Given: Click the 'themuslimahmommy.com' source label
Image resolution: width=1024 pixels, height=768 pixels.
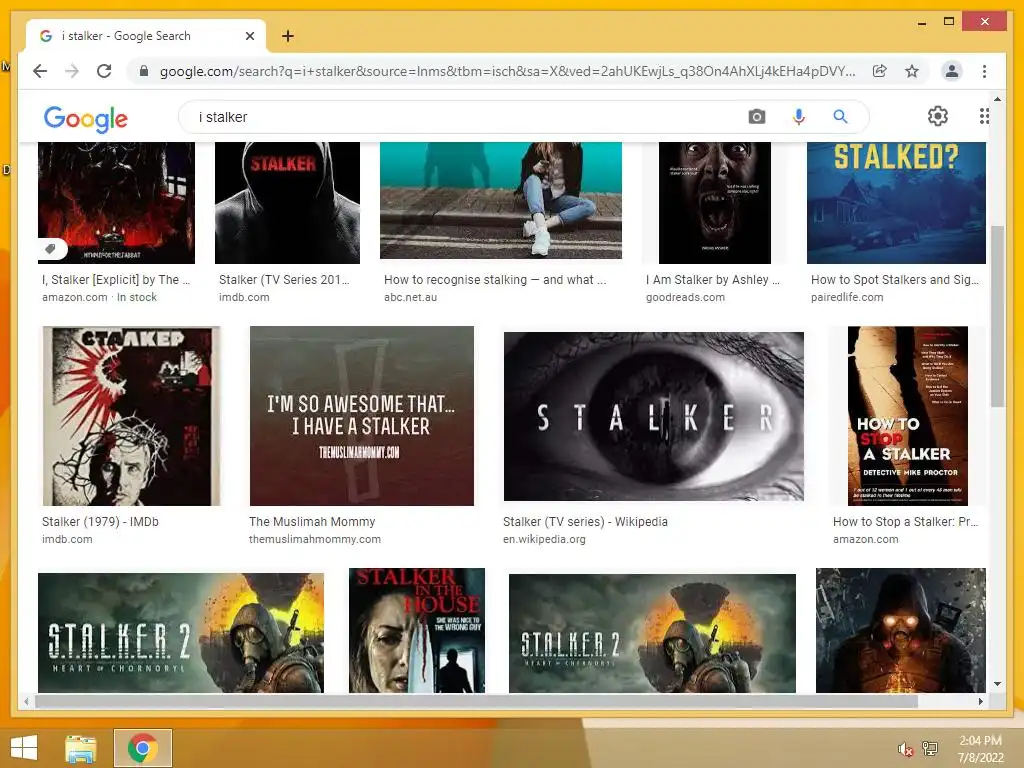Looking at the screenshot, I should [x=315, y=539].
